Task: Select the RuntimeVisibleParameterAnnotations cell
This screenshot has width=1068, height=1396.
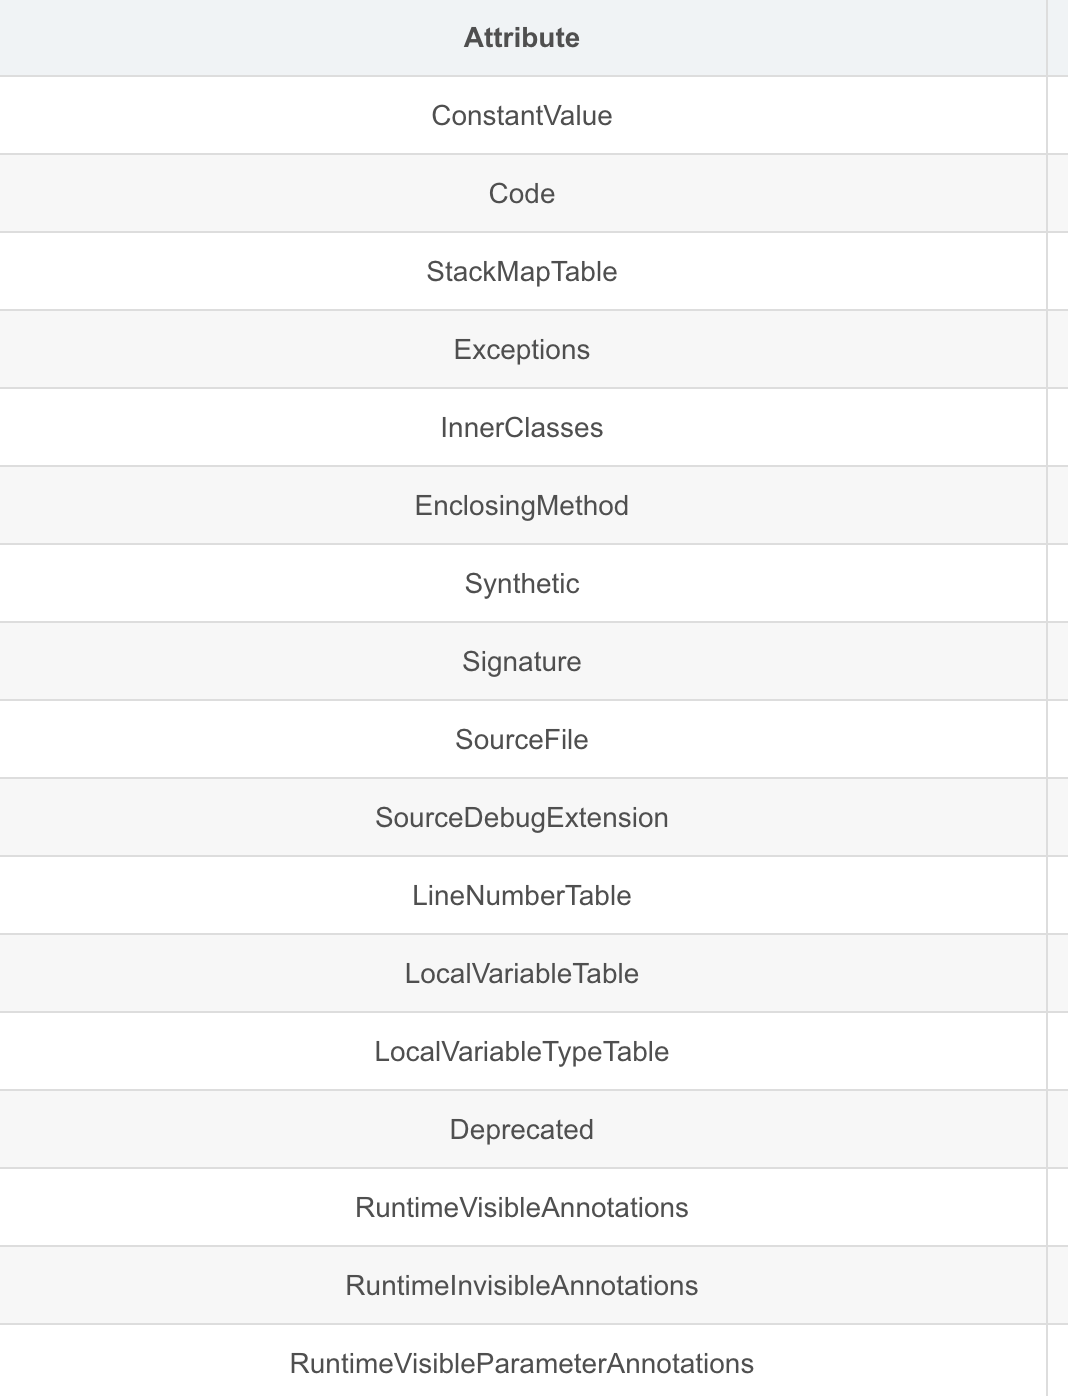Action: (x=521, y=1364)
